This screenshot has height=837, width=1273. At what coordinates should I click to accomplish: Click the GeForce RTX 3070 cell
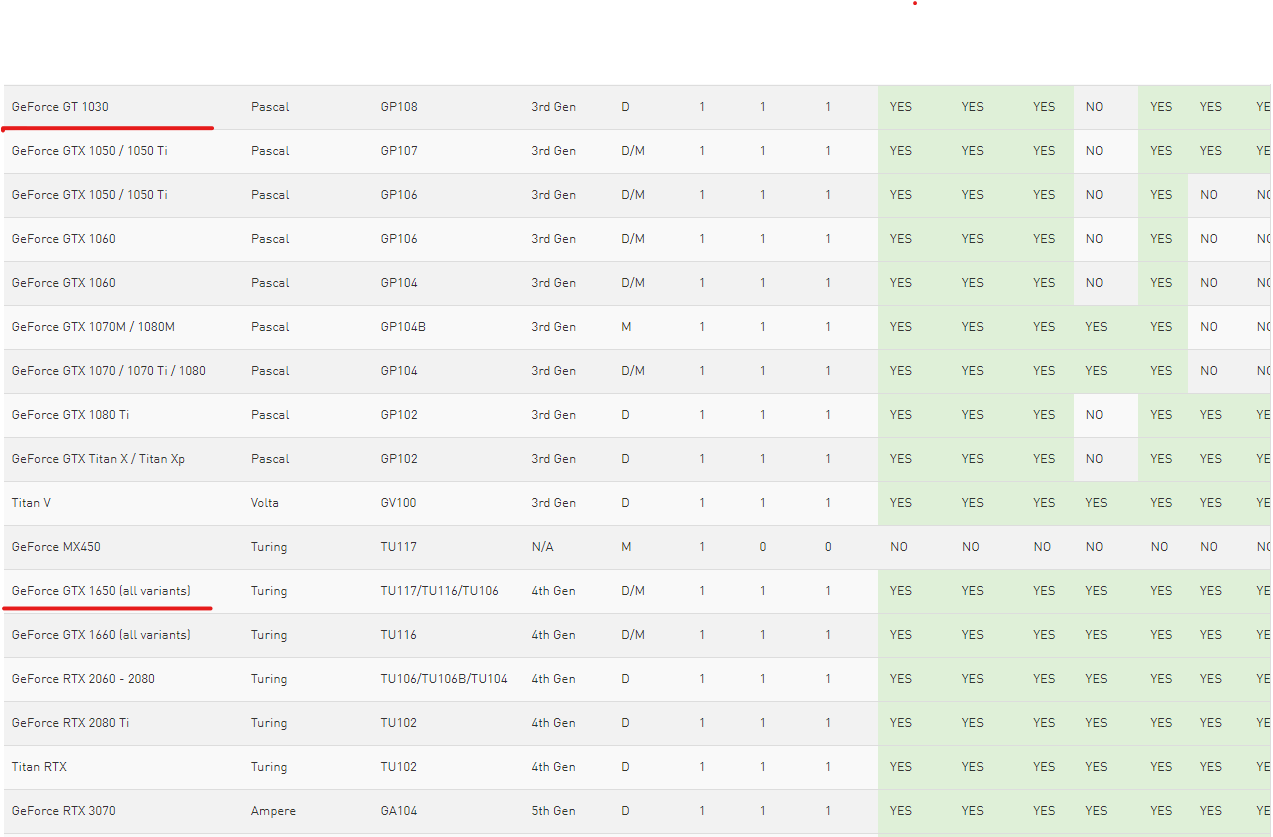coord(63,811)
